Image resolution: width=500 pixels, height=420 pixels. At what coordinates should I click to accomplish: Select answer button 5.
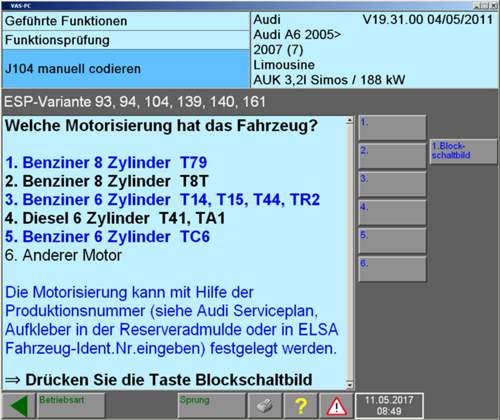(x=392, y=241)
